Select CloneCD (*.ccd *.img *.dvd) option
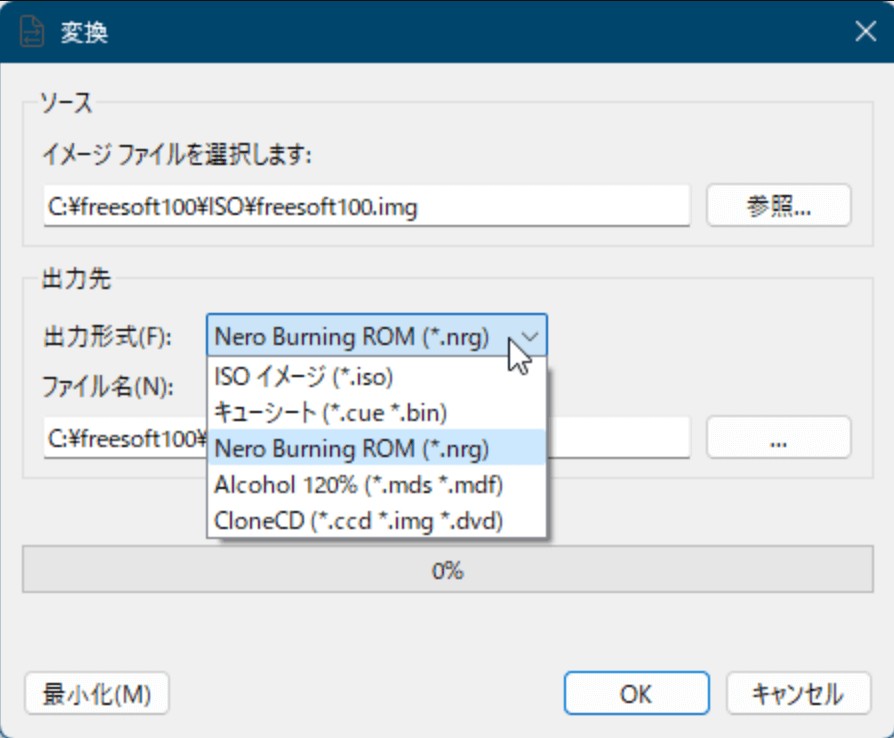Image resolution: width=894 pixels, height=738 pixels. 376,521
